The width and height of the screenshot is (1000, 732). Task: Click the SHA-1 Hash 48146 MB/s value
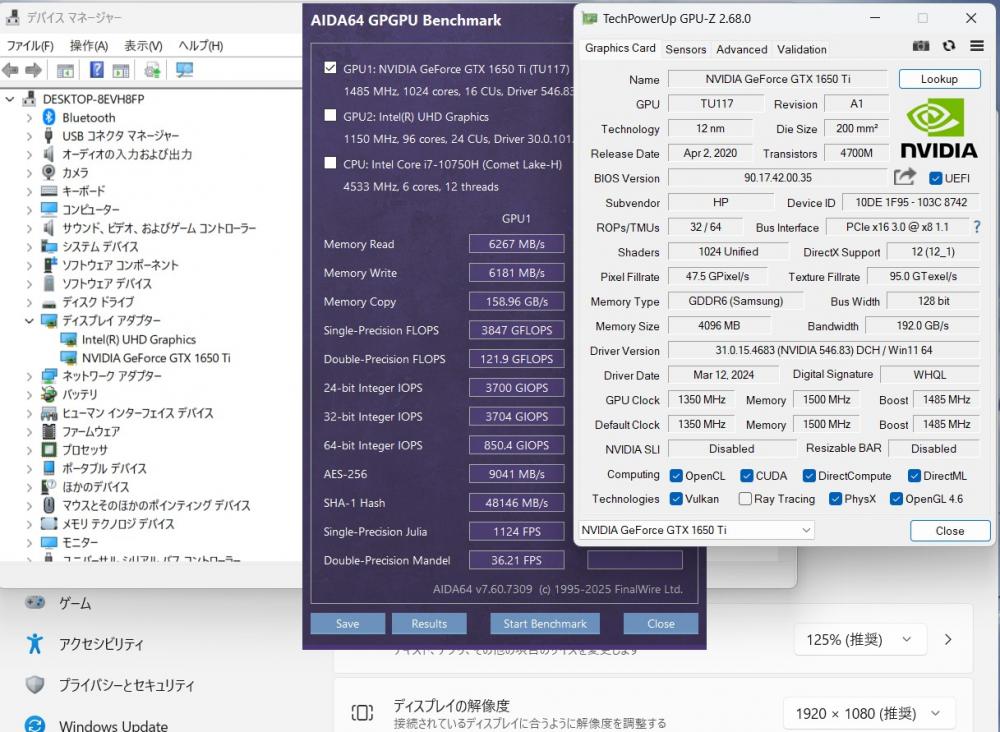517,502
